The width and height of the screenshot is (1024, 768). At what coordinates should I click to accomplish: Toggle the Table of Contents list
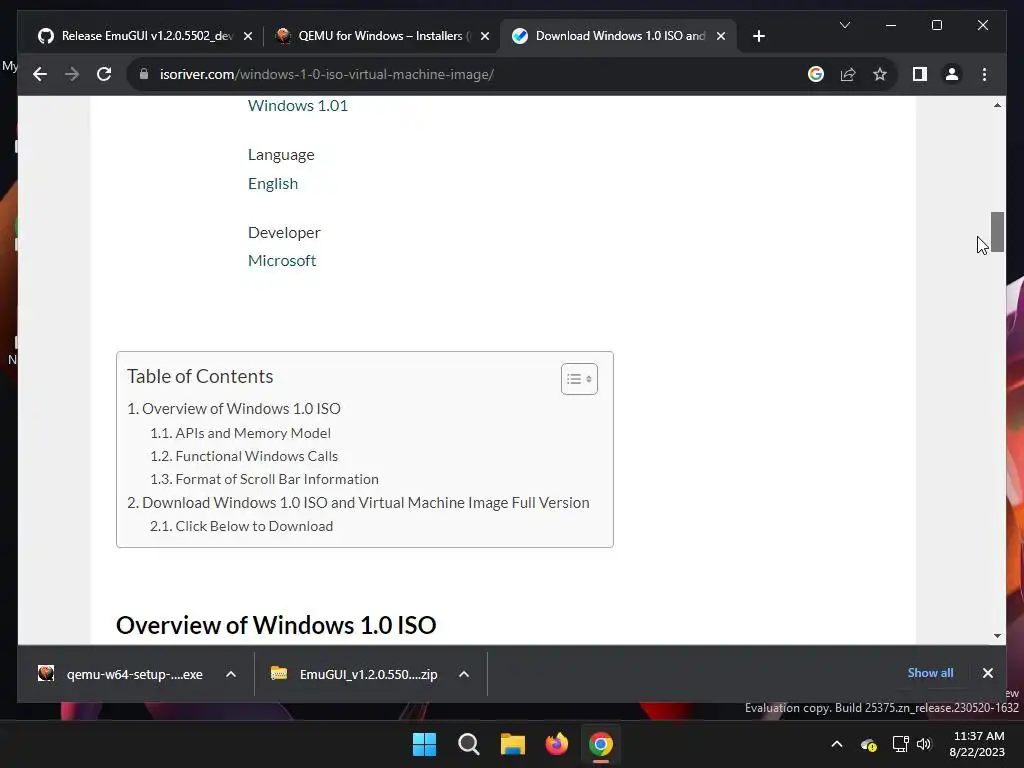point(579,379)
